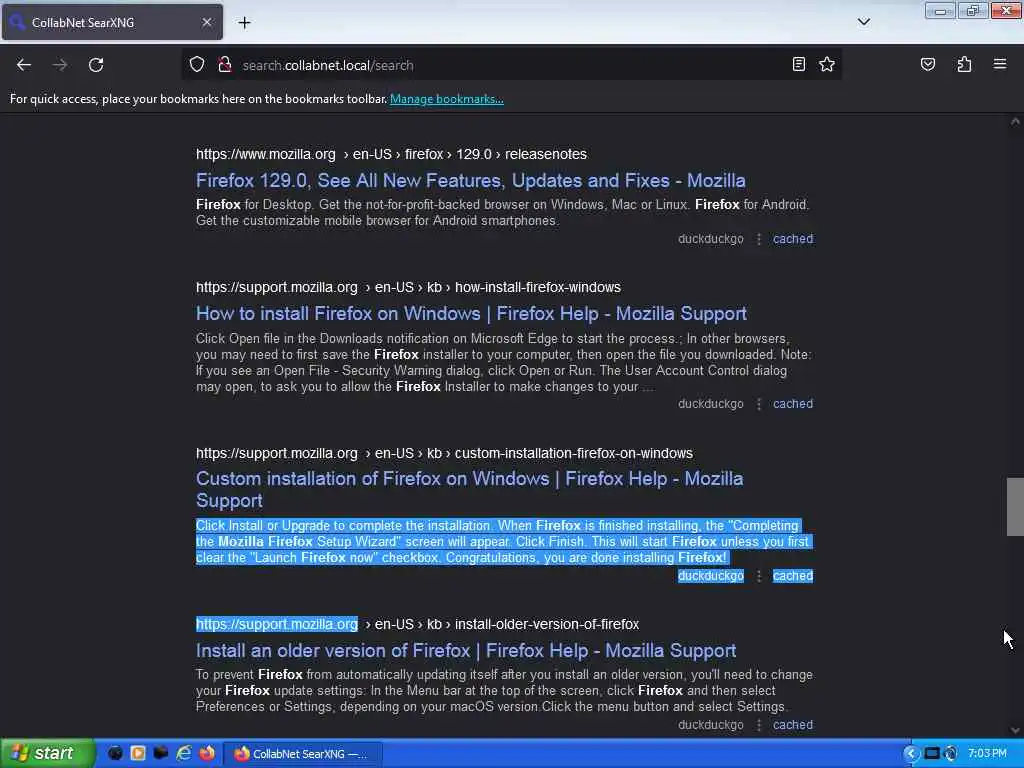Open cached link for older version result

click(x=793, y=724)
